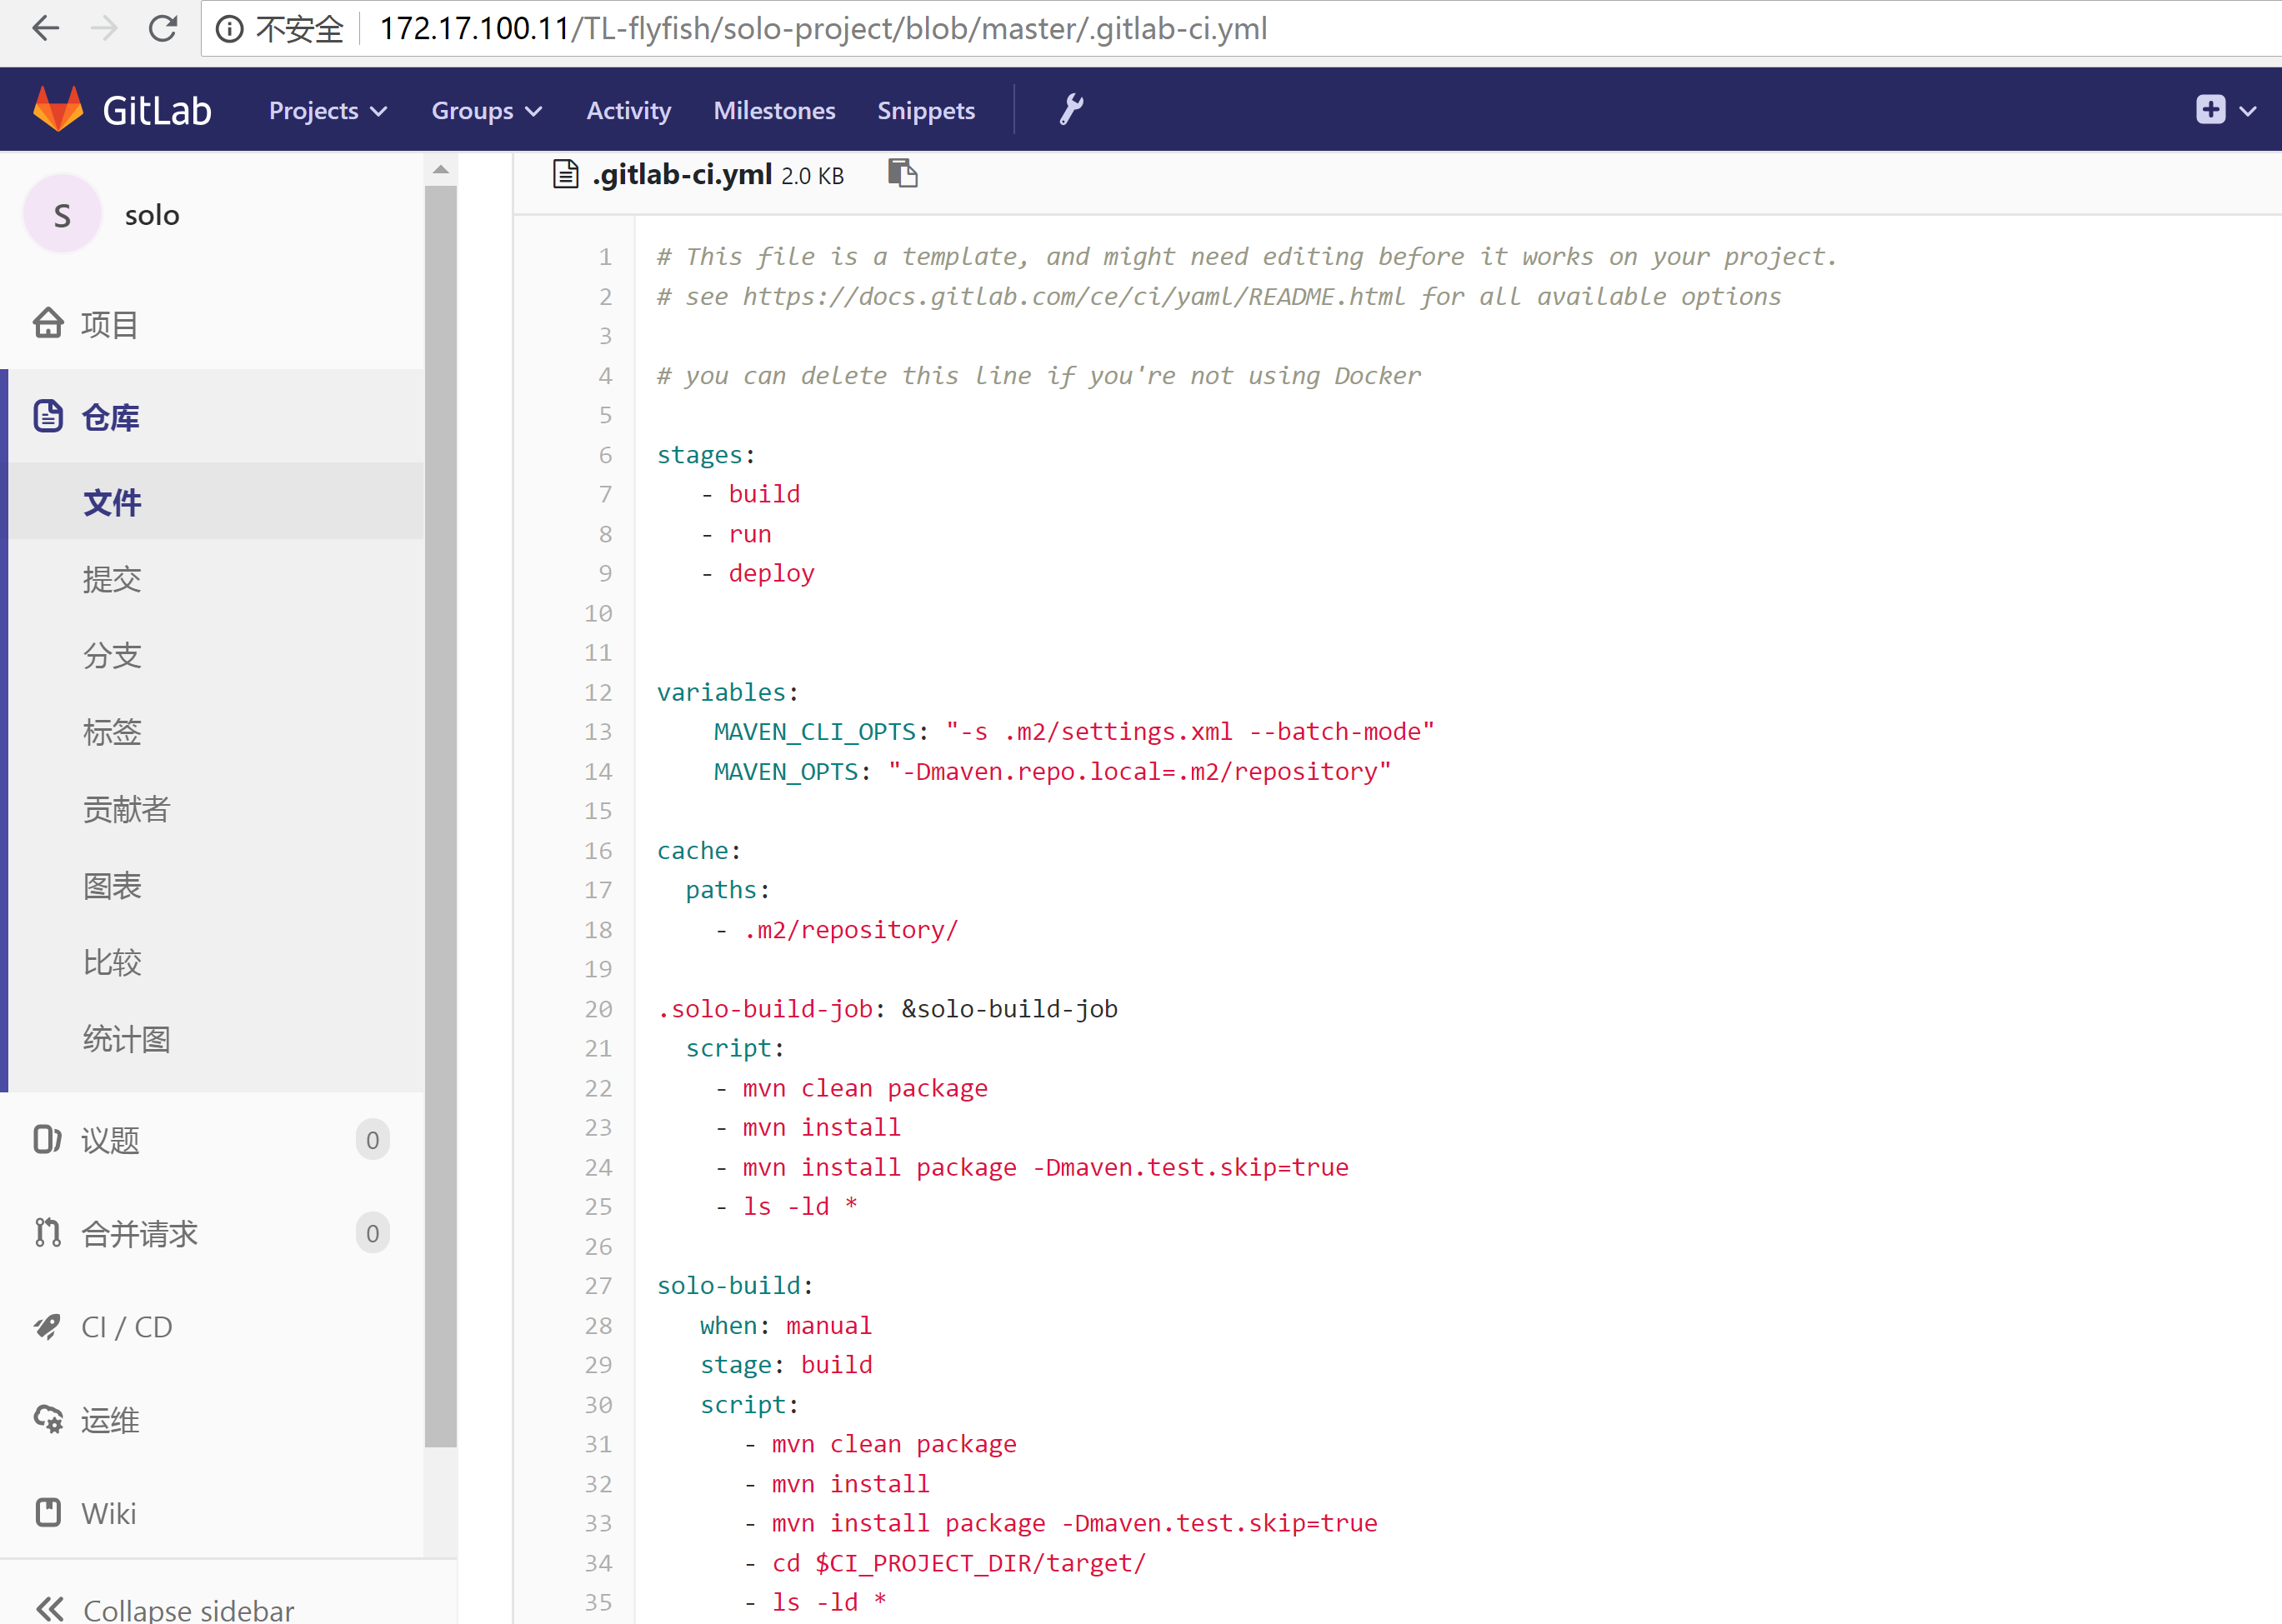Click the issues count badge 0
Viewport: 2282px width, 1624px height.
[372, 1139]
